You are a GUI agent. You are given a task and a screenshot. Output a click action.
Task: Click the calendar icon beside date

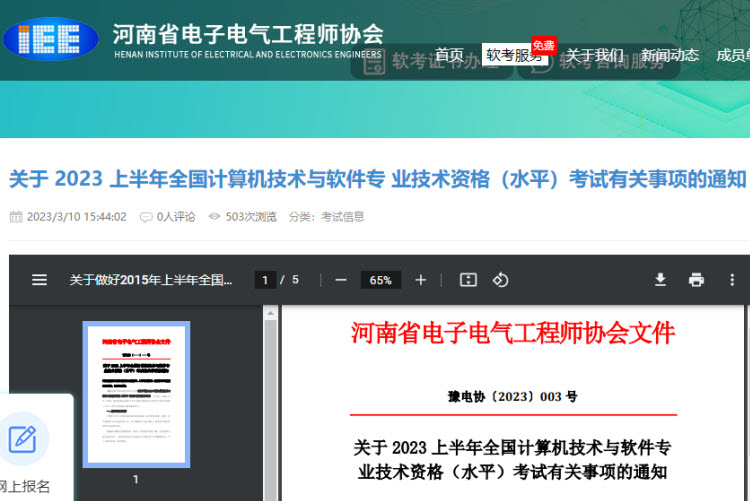[16, 217]
